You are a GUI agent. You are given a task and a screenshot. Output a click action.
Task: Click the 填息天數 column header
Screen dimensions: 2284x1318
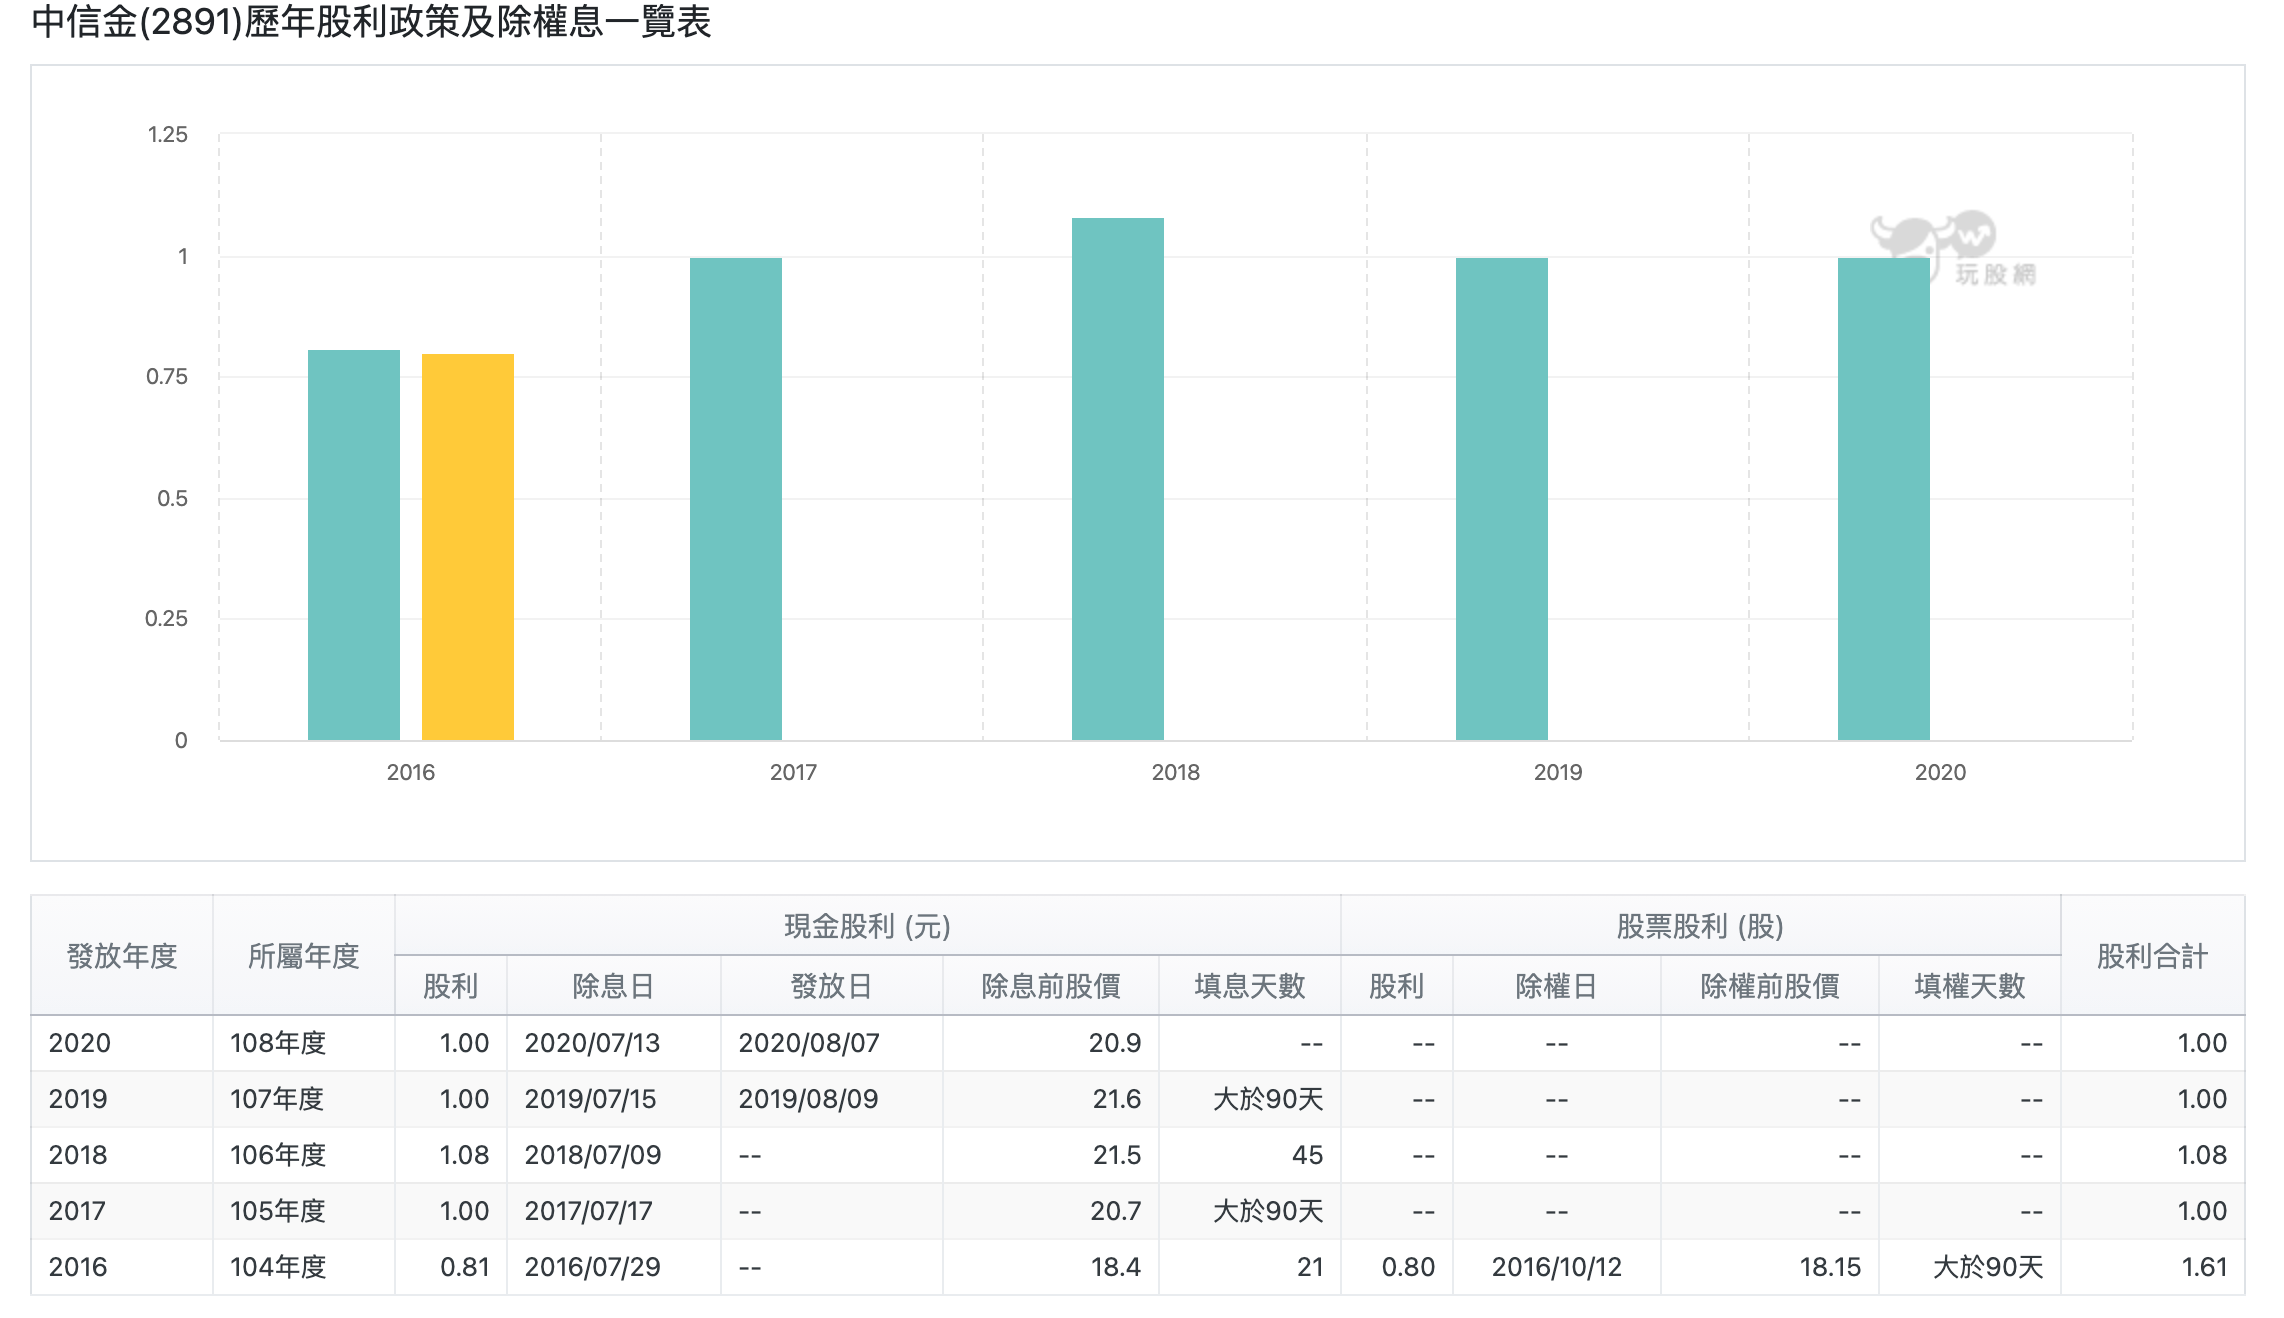pyautogui.click(x=1249, y=986)
